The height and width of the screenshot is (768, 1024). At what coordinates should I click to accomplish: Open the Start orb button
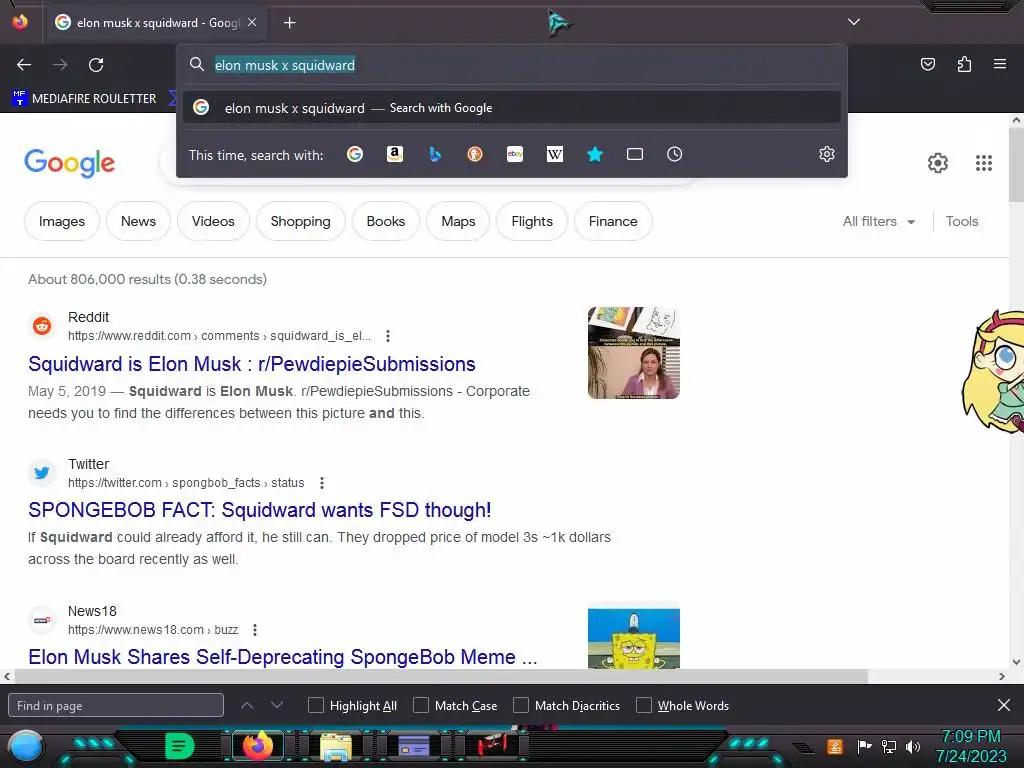[x=26, y=747]
